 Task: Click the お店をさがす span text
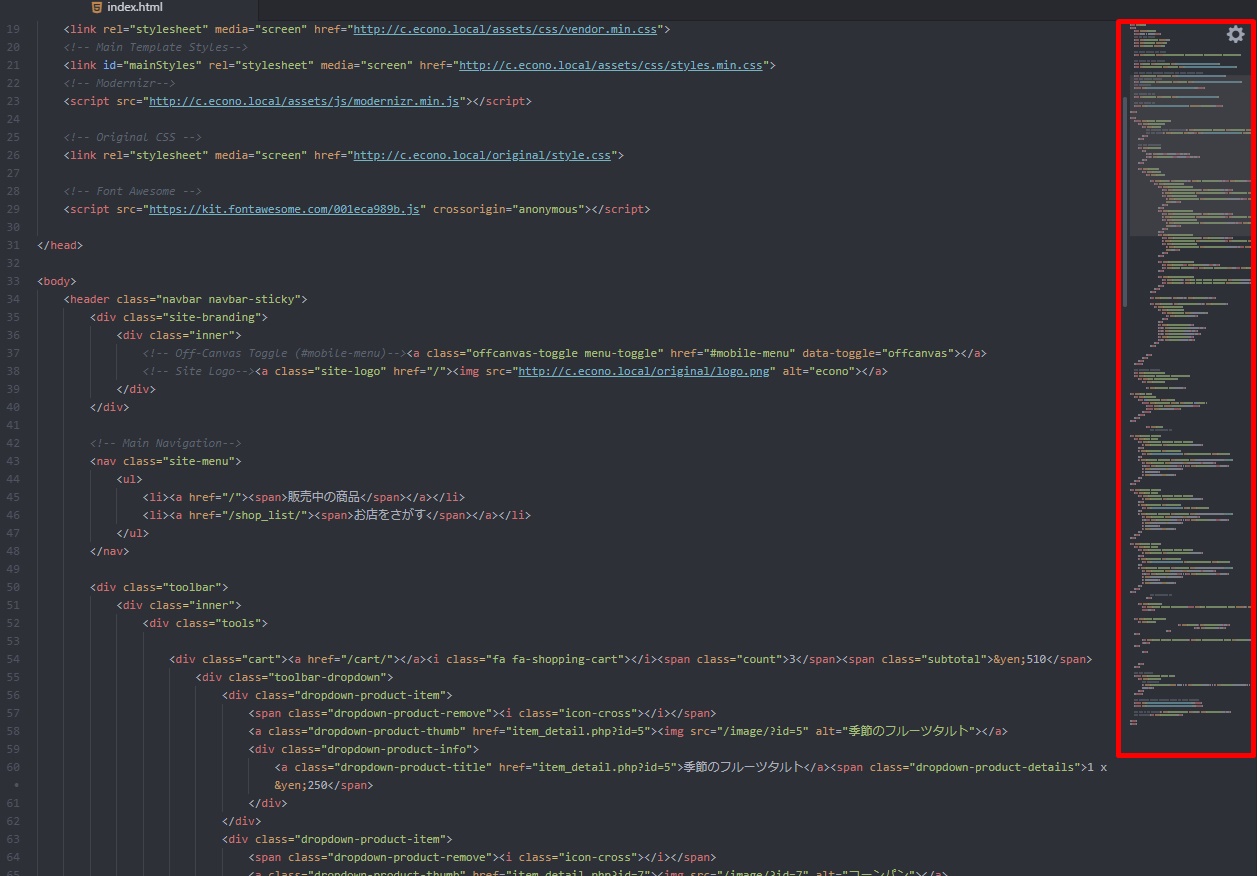pyautogui.click(x=390, y=515)
